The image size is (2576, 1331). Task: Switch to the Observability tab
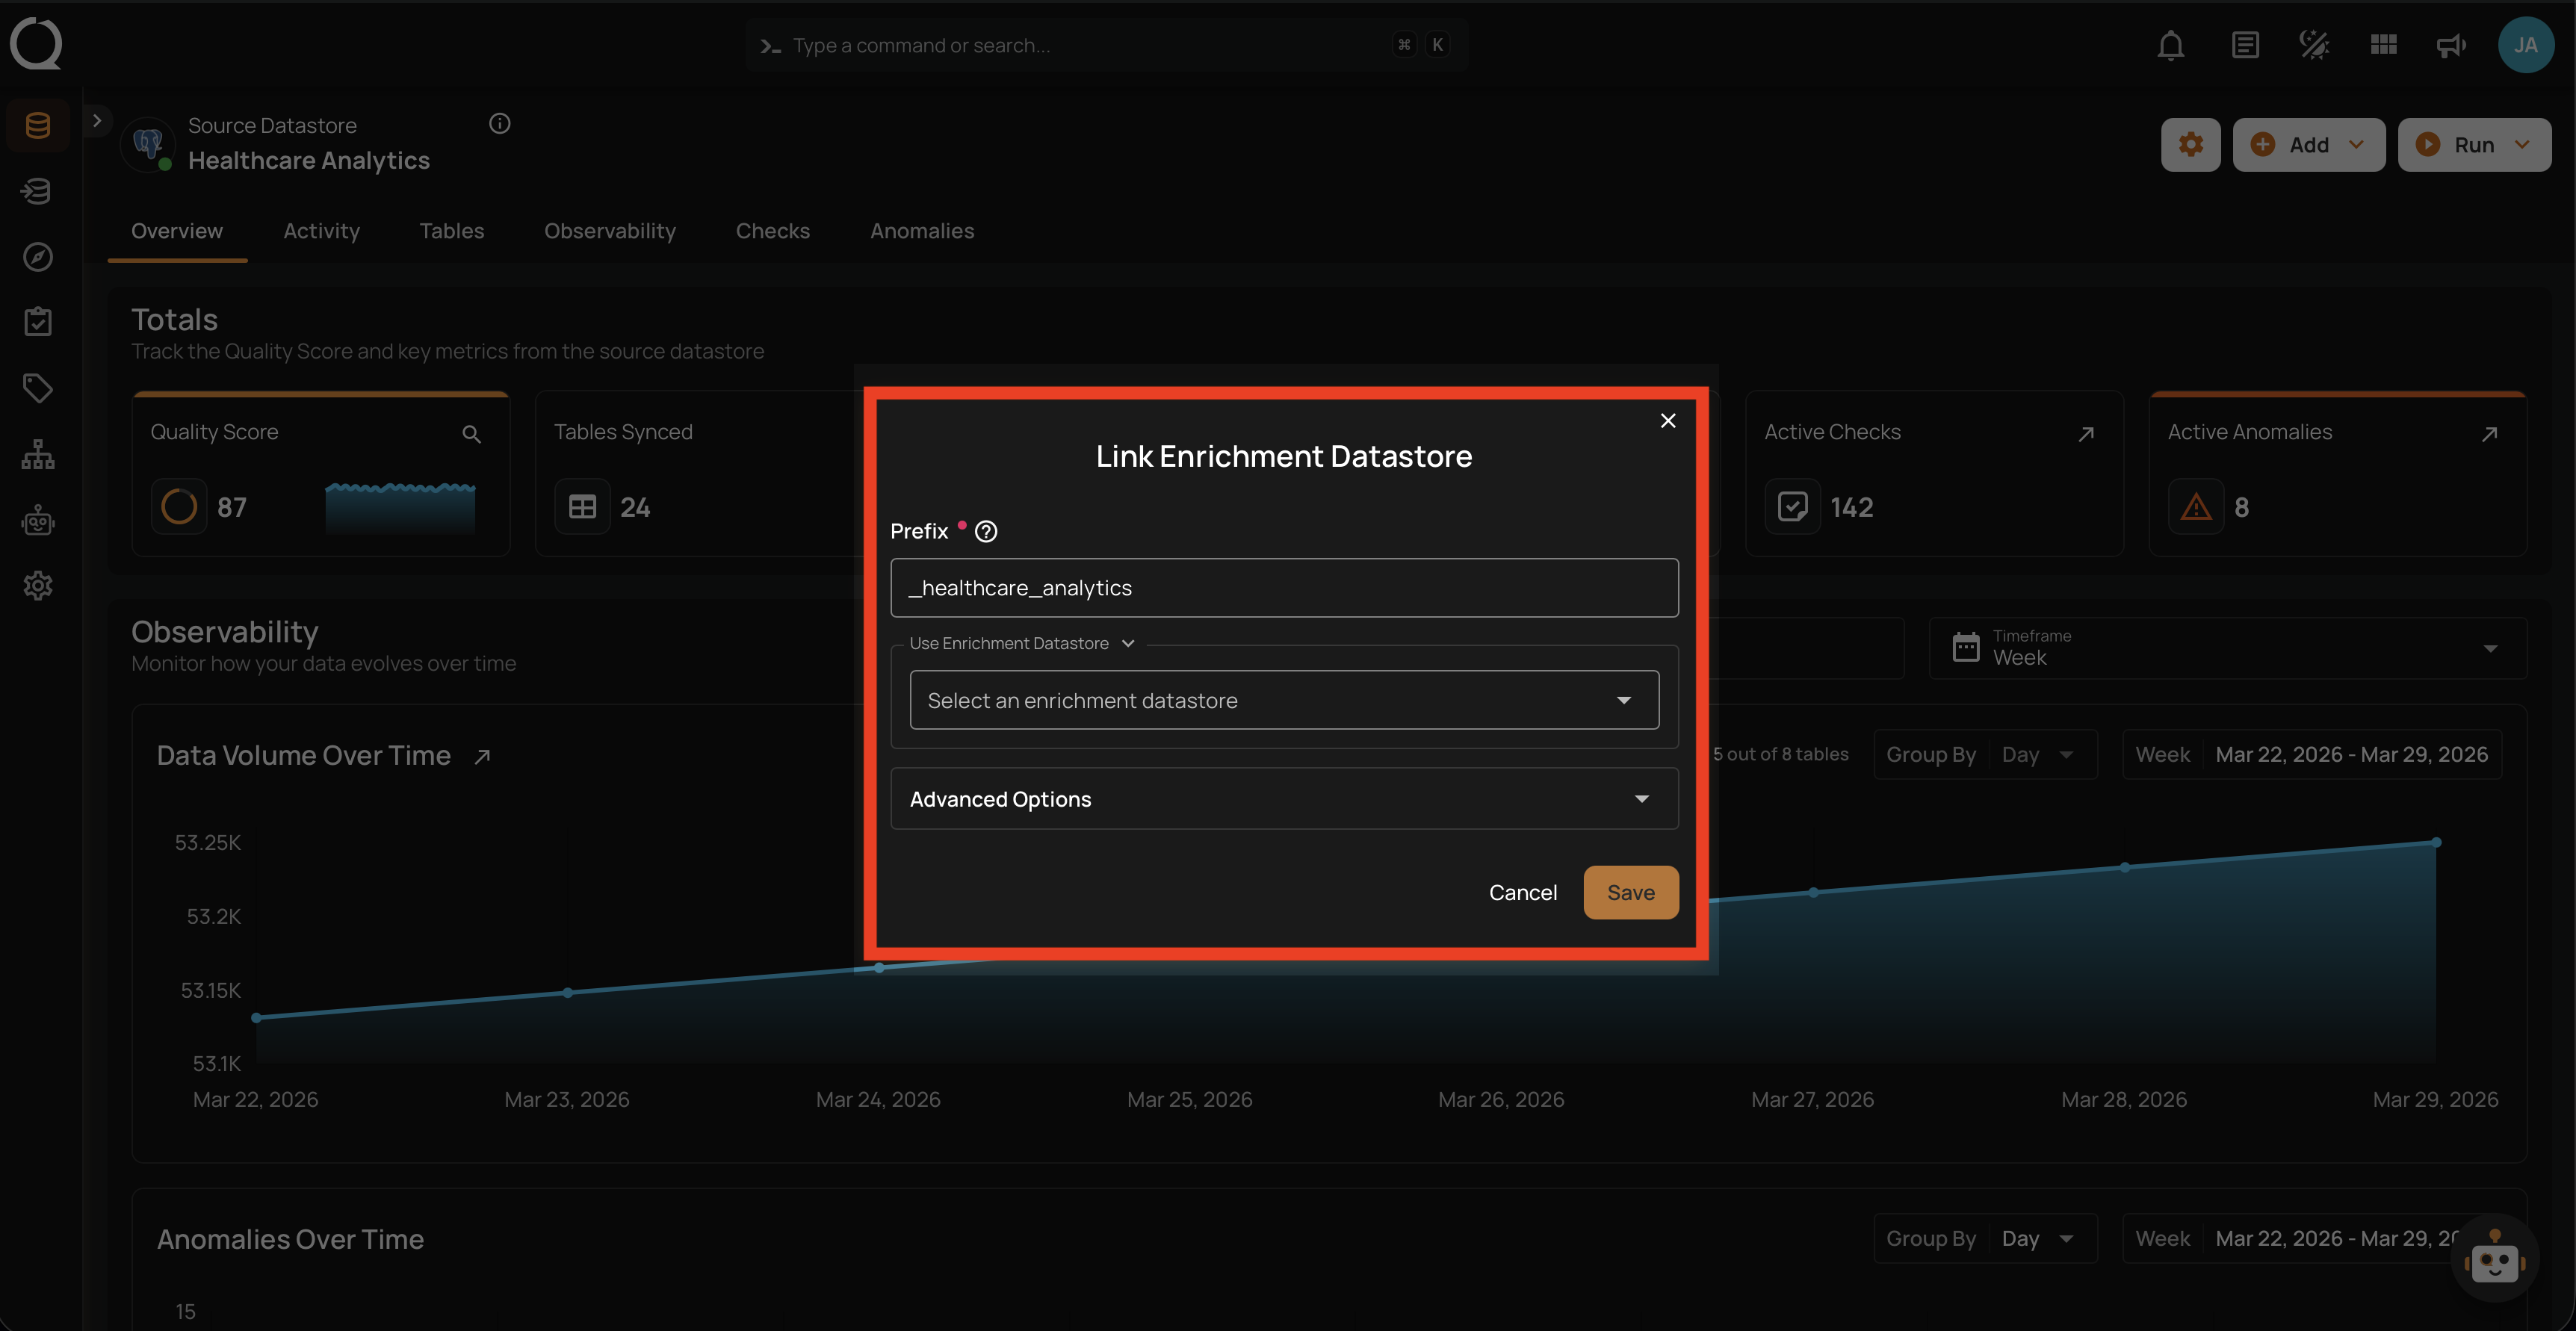(x=610, y=231)
